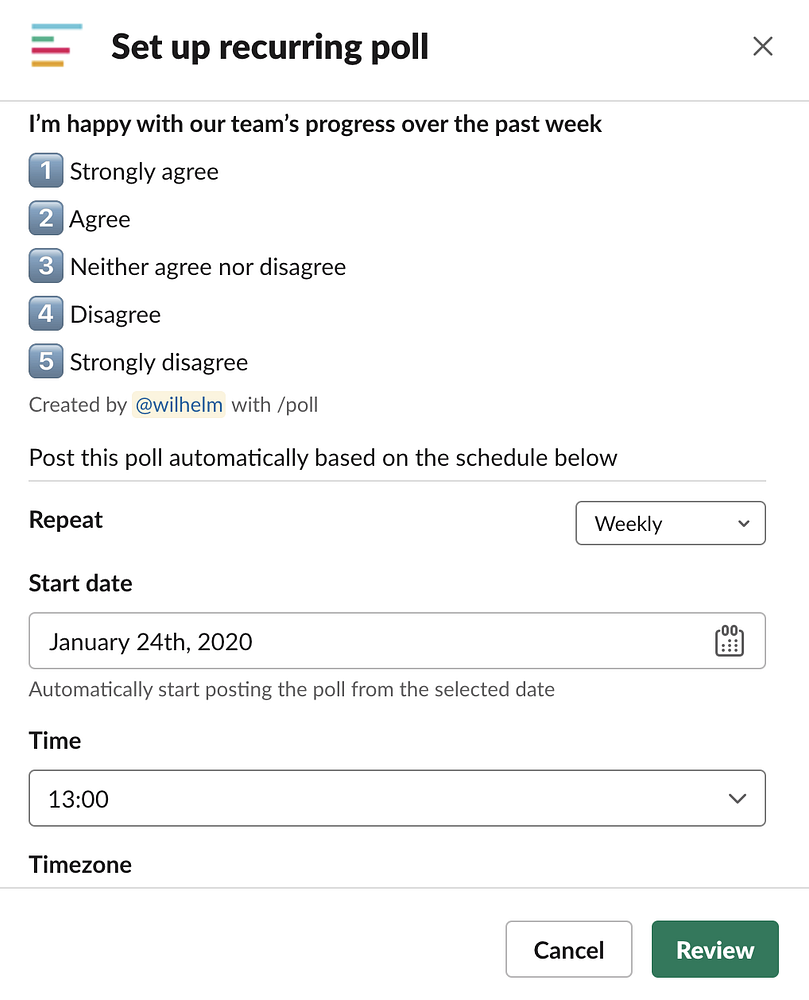Image resolution: width=809 pixels, height=1000 pixels.
Task: Click the number 1 emoji icon
Action: click(46, 170)
